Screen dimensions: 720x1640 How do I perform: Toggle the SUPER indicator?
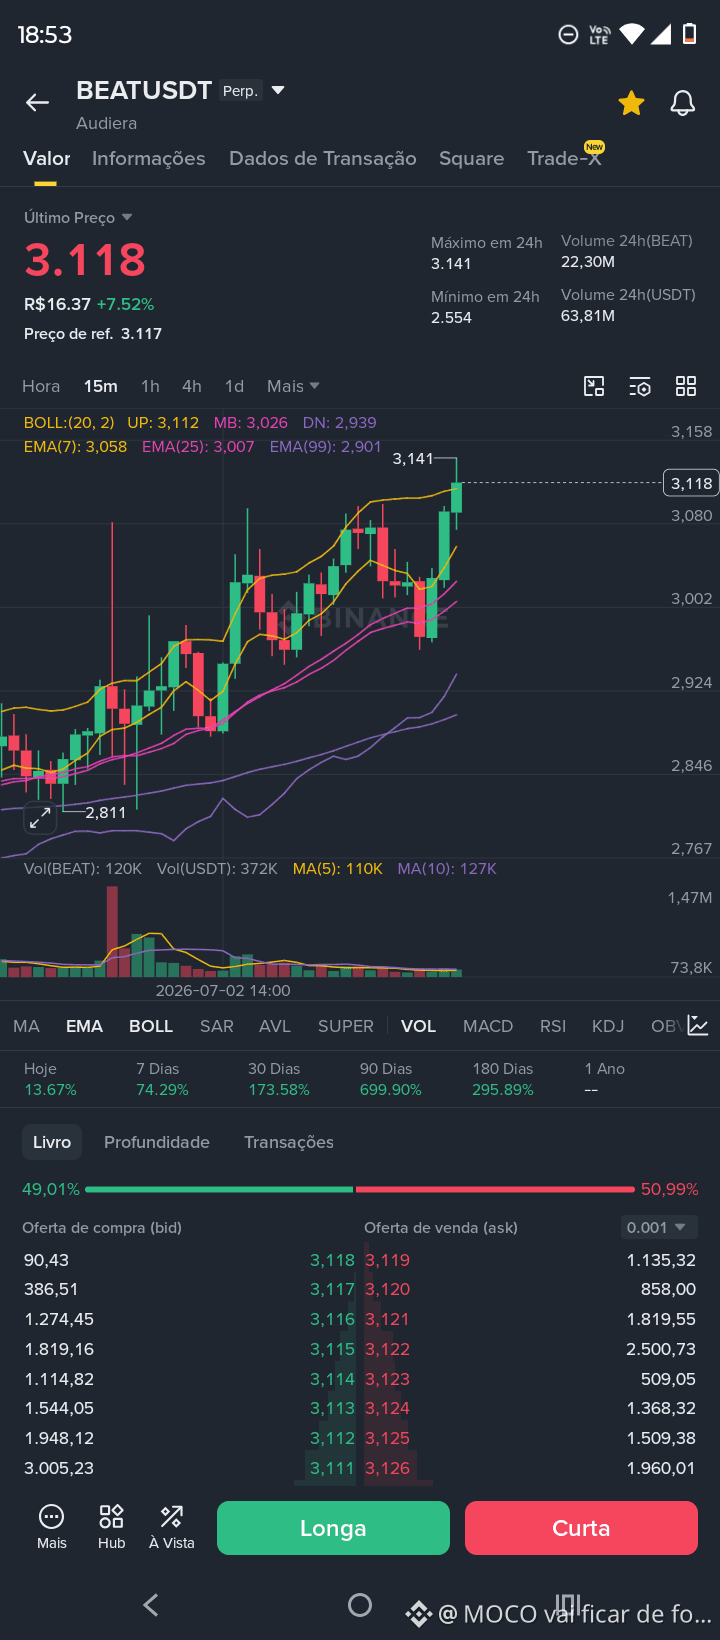346,1026
